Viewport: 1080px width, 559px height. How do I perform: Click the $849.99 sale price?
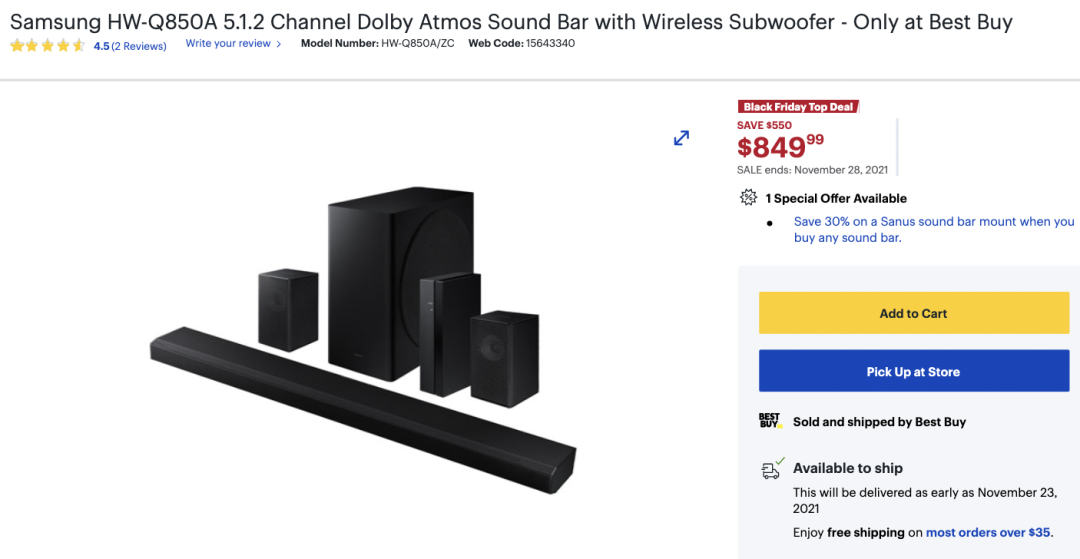(780, 147)
